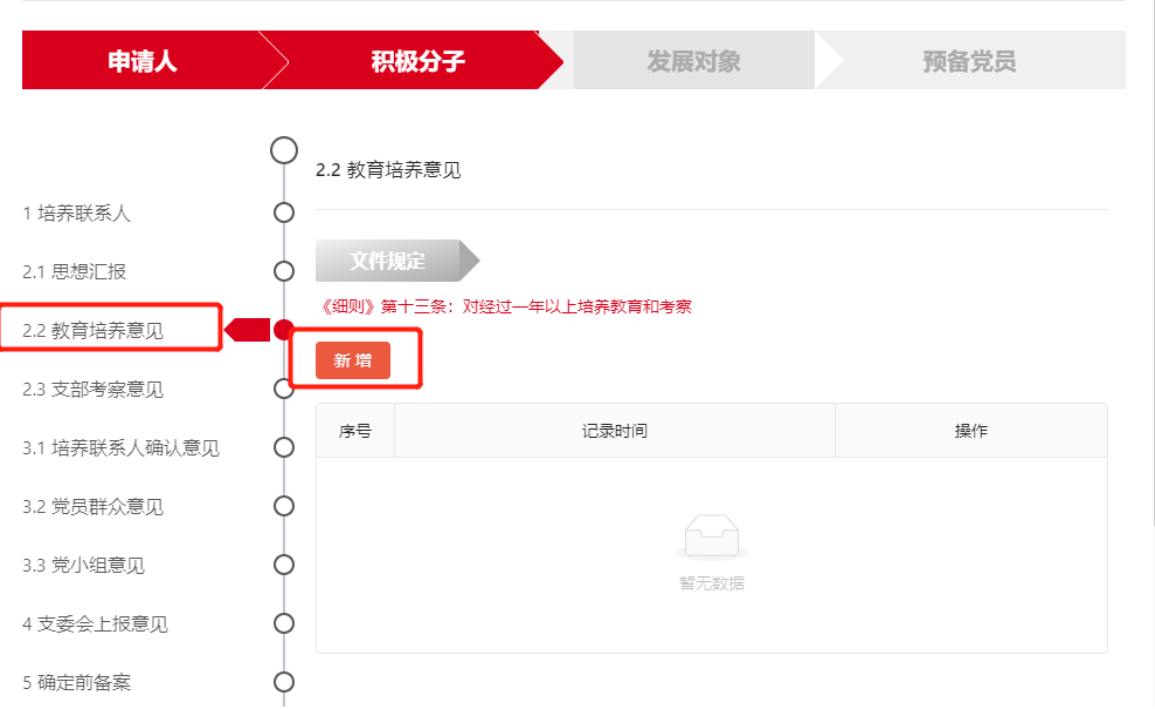This screenshot has height=709, width=1155.
Task: Select 1 培养联系人 in the sidebar
Action: click(x=77, y=213)
